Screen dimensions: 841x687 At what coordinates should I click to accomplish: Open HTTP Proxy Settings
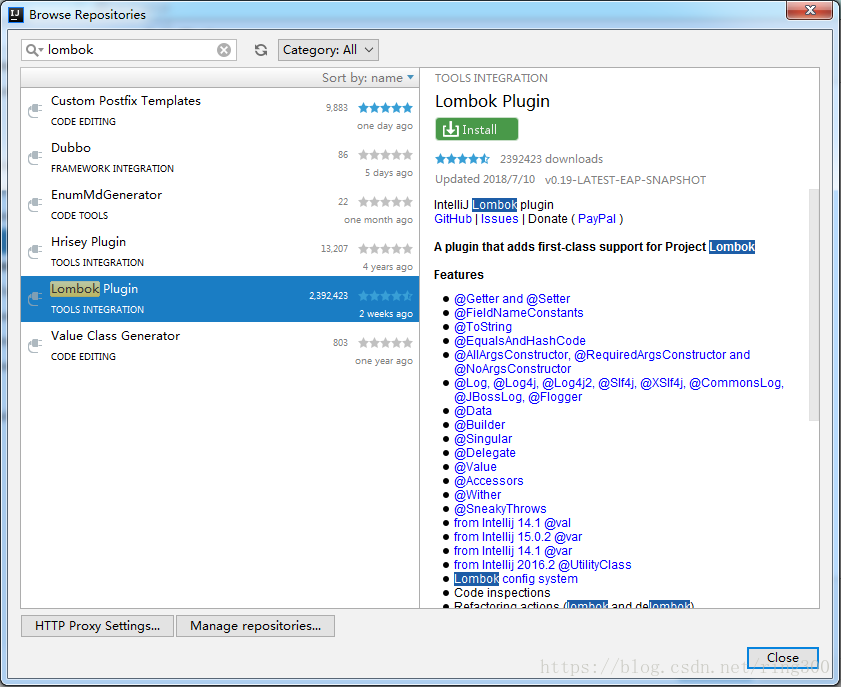[98, 626]
